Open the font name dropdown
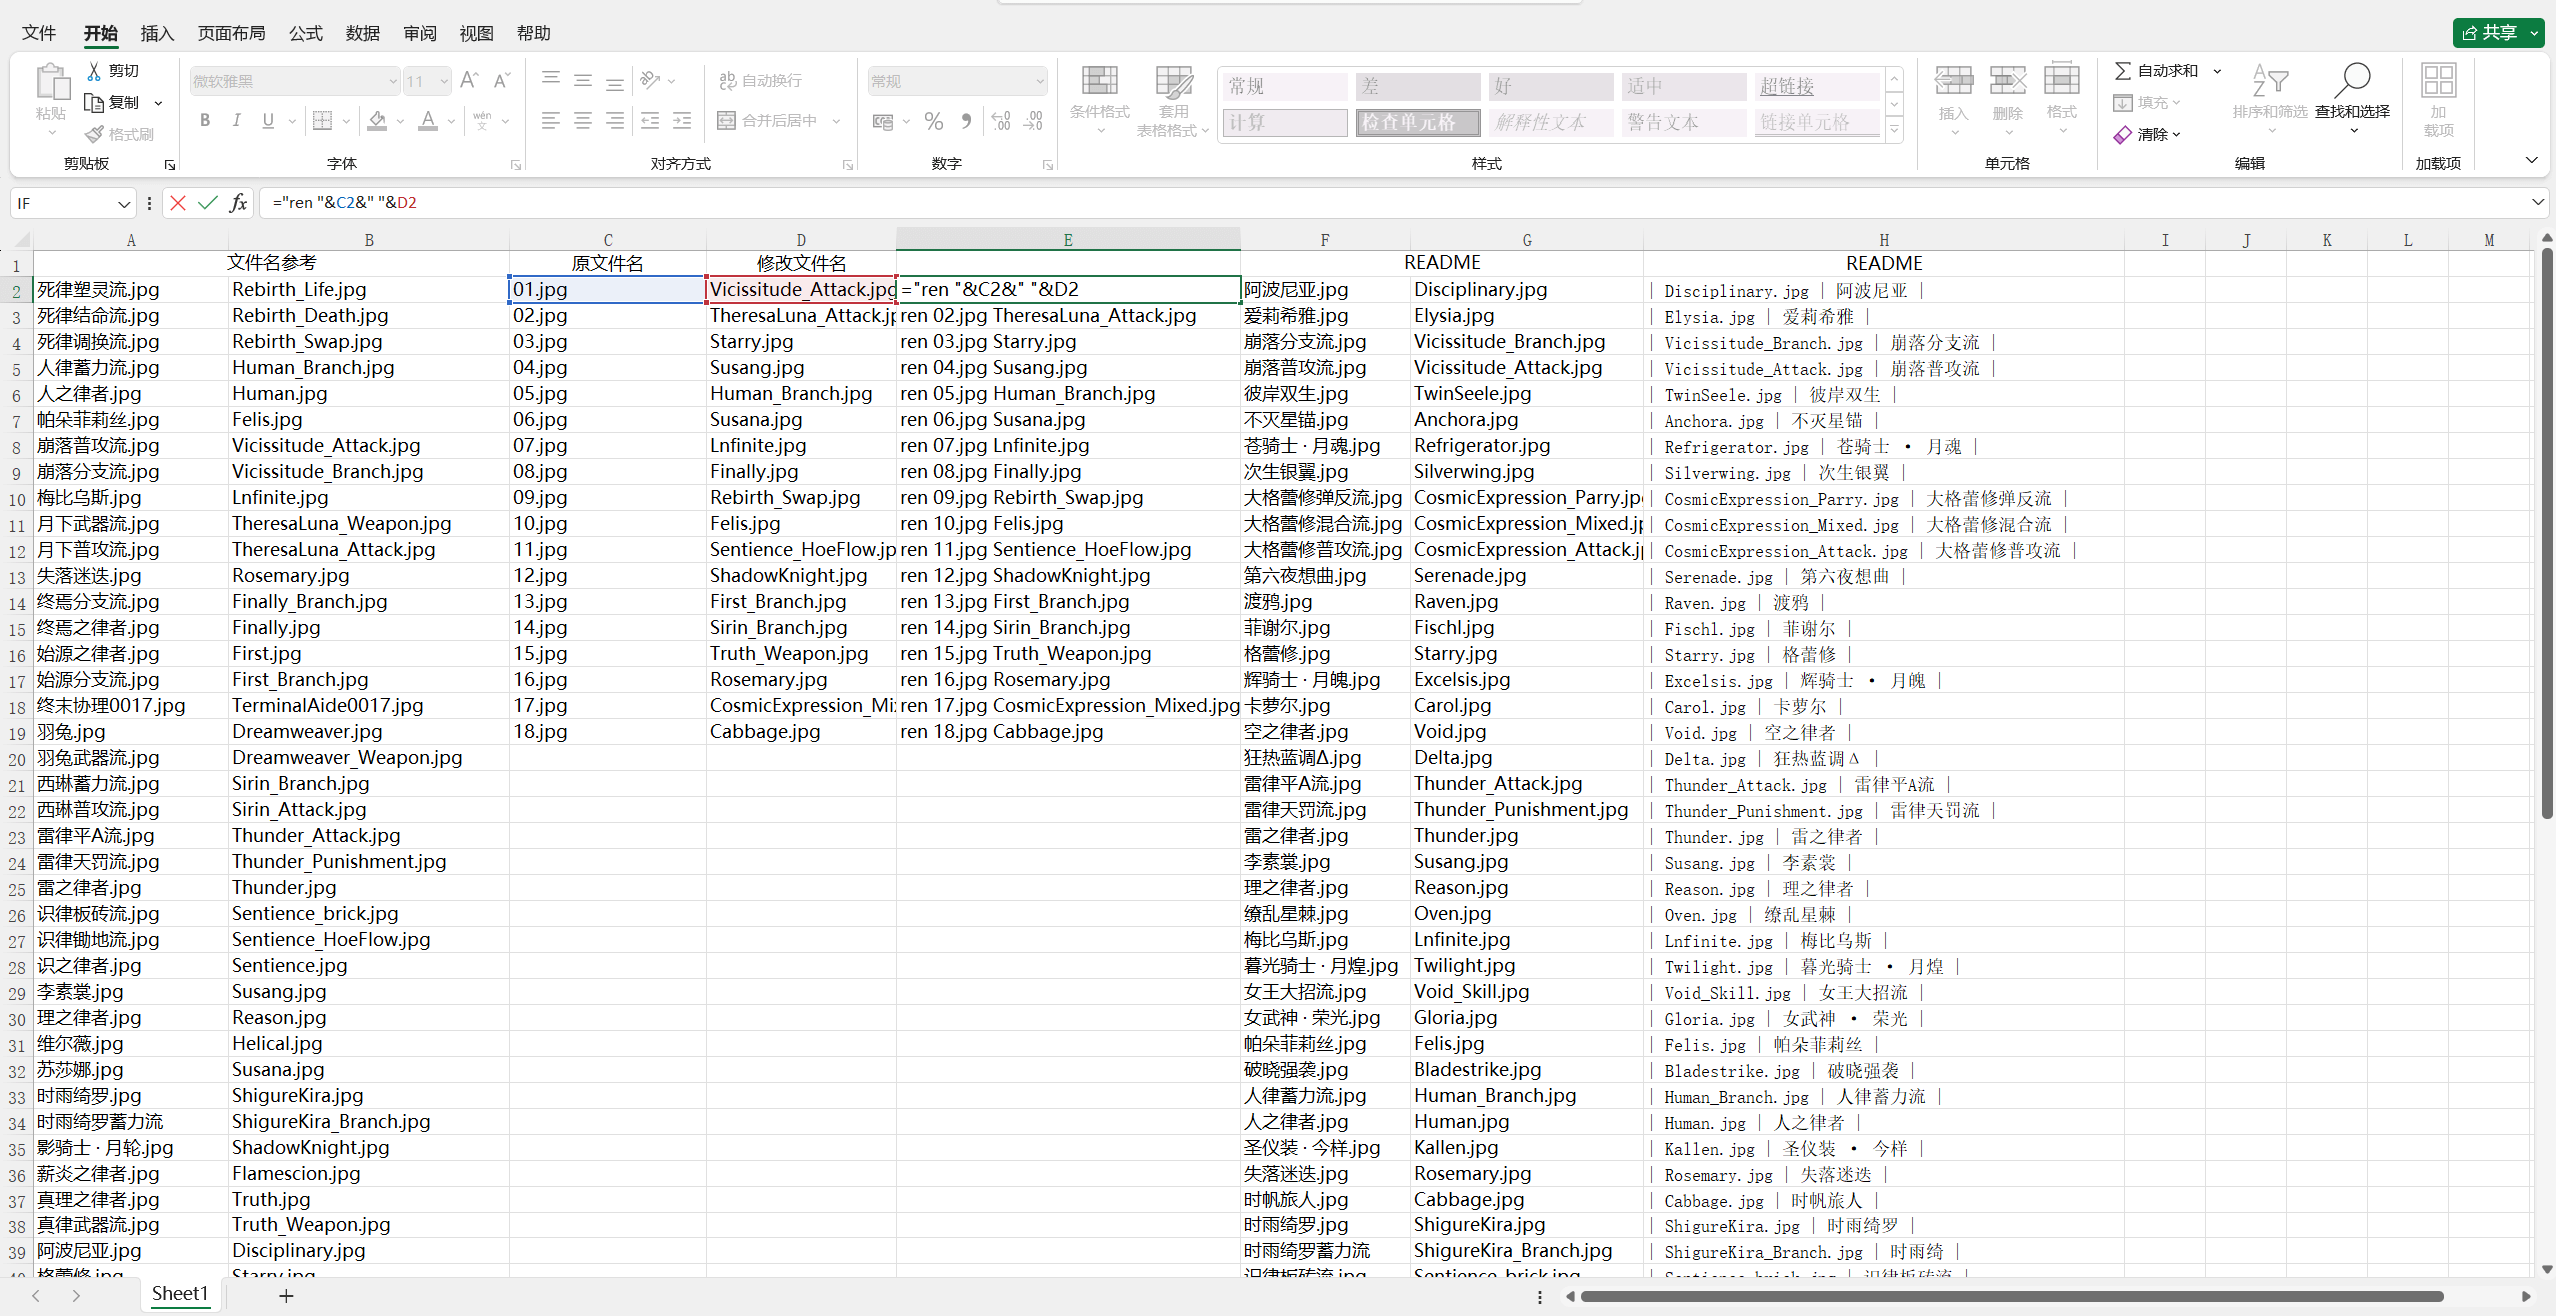 coord(392,81)
